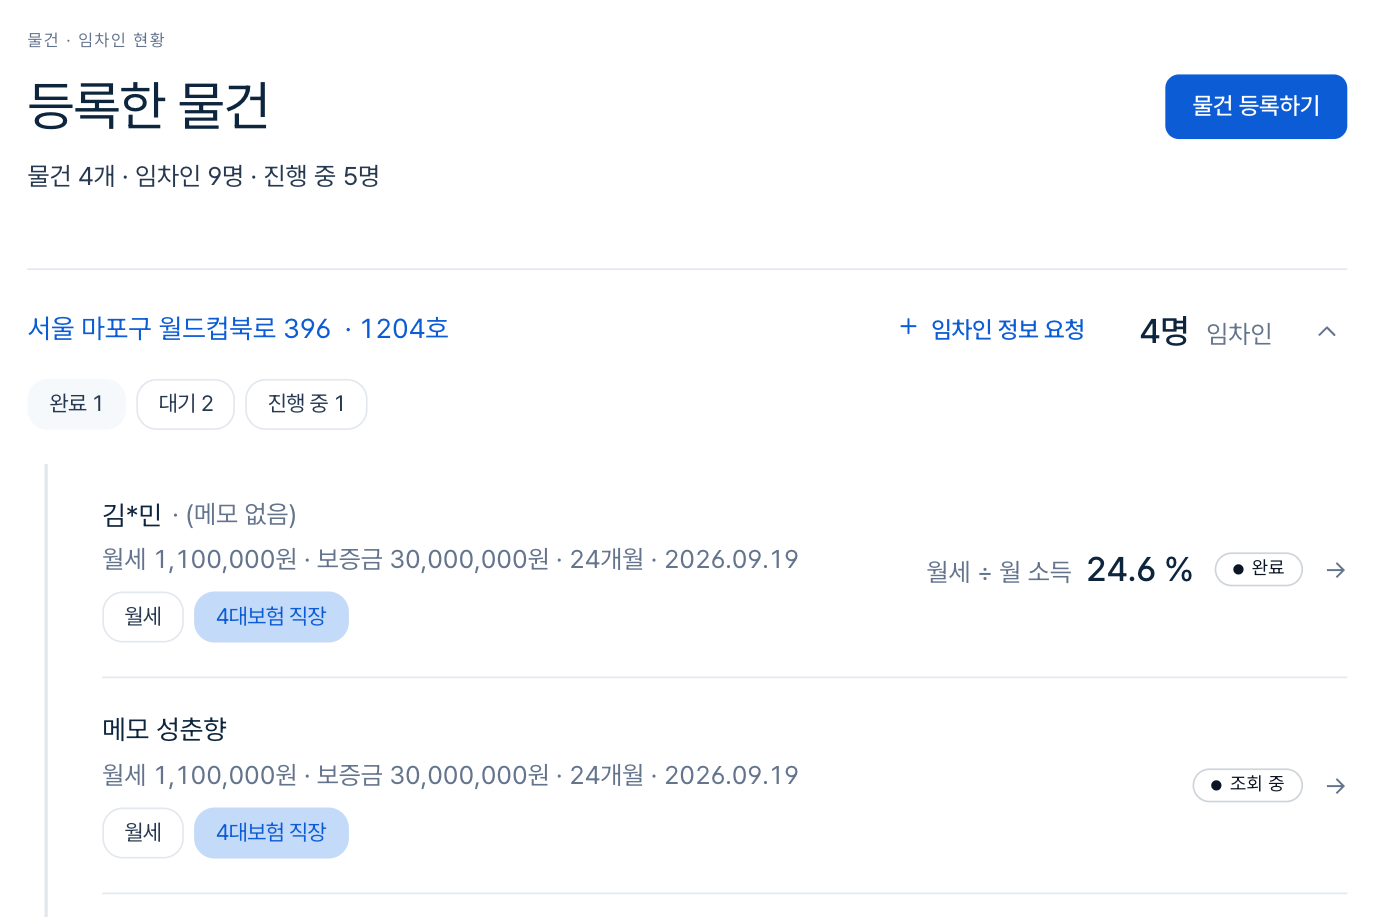Click the 4명 임차인 count label
Image resolution: width=1376 pixels, height=917 pixels.
point(1206,331)
